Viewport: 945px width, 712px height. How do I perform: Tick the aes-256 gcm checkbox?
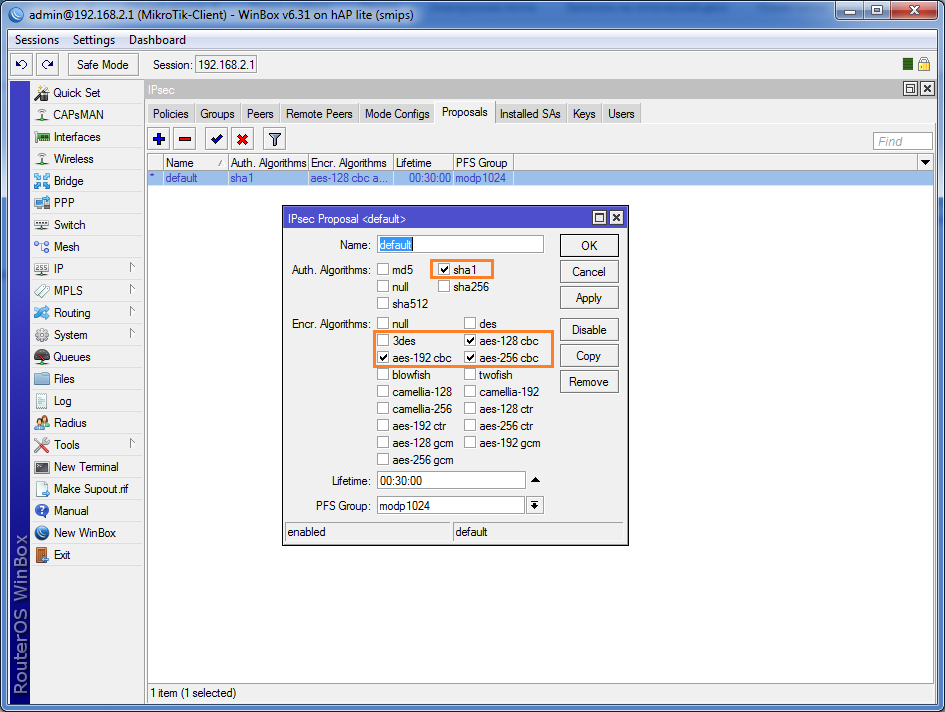[383, 459]
